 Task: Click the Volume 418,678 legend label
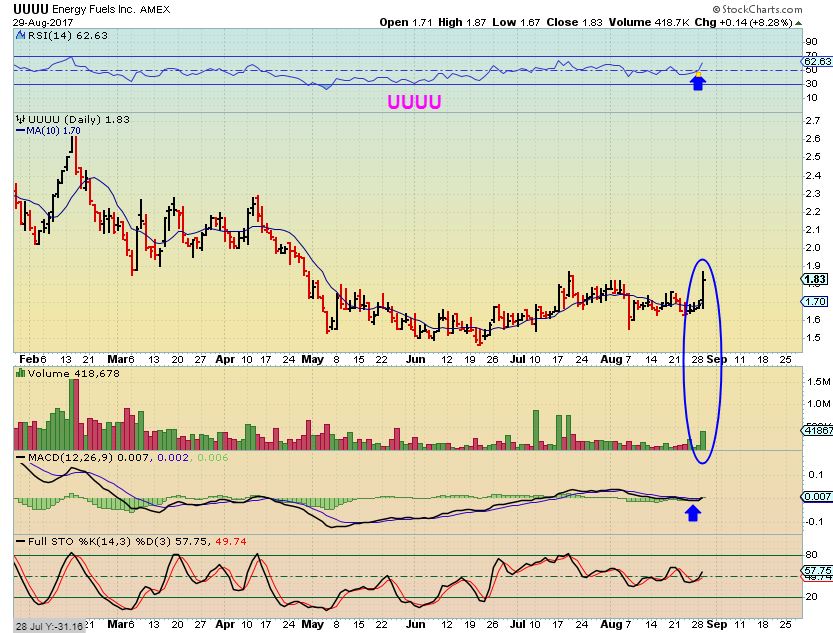(x=74, y=373)
